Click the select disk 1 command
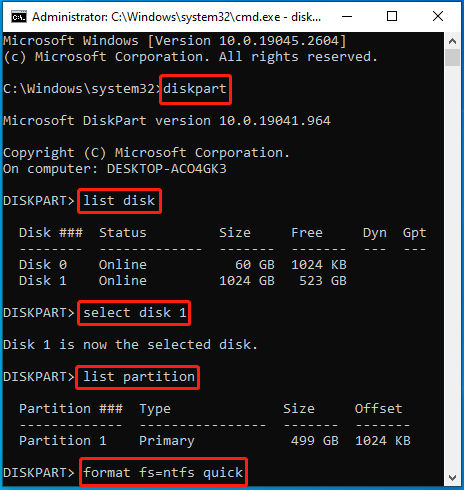This screenshot has width=464, height=490. 134,313
